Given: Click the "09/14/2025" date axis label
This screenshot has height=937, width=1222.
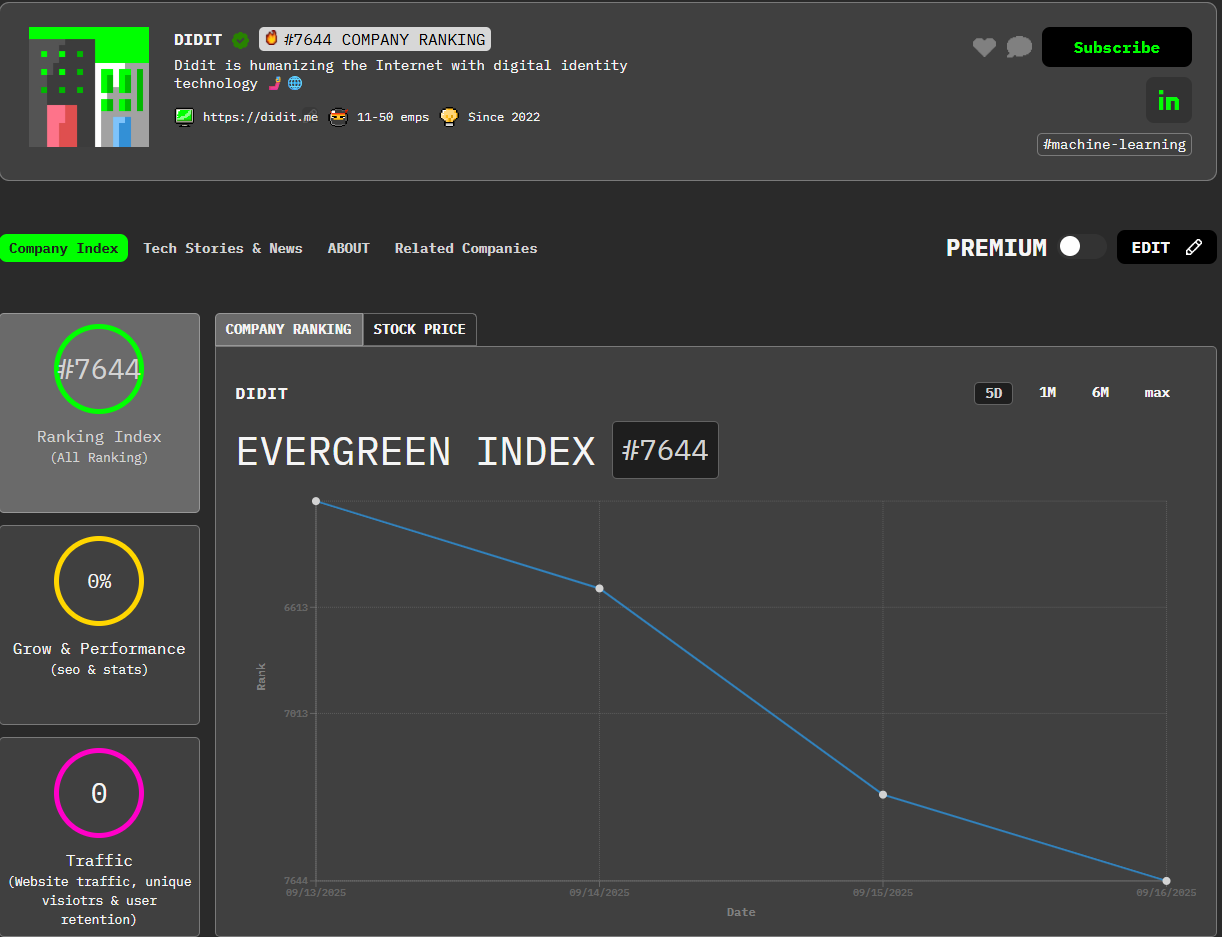Looking at the screenshot, I should [x=600, y=893].
